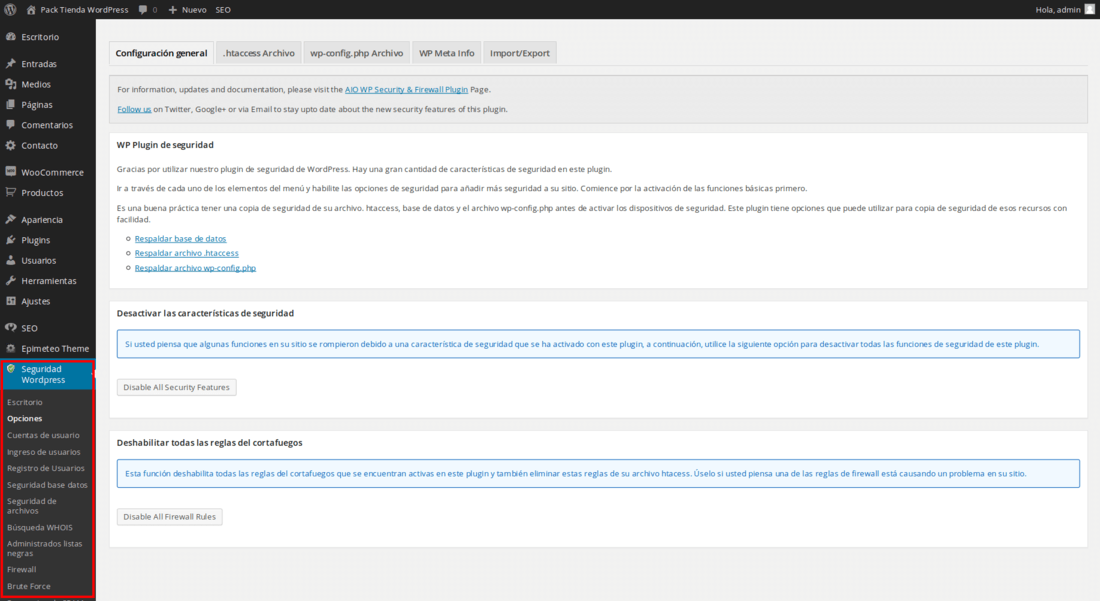Viewport: 1100px width, 601px height.
Task: Click the Follow us link
Action: coord(134,109)
